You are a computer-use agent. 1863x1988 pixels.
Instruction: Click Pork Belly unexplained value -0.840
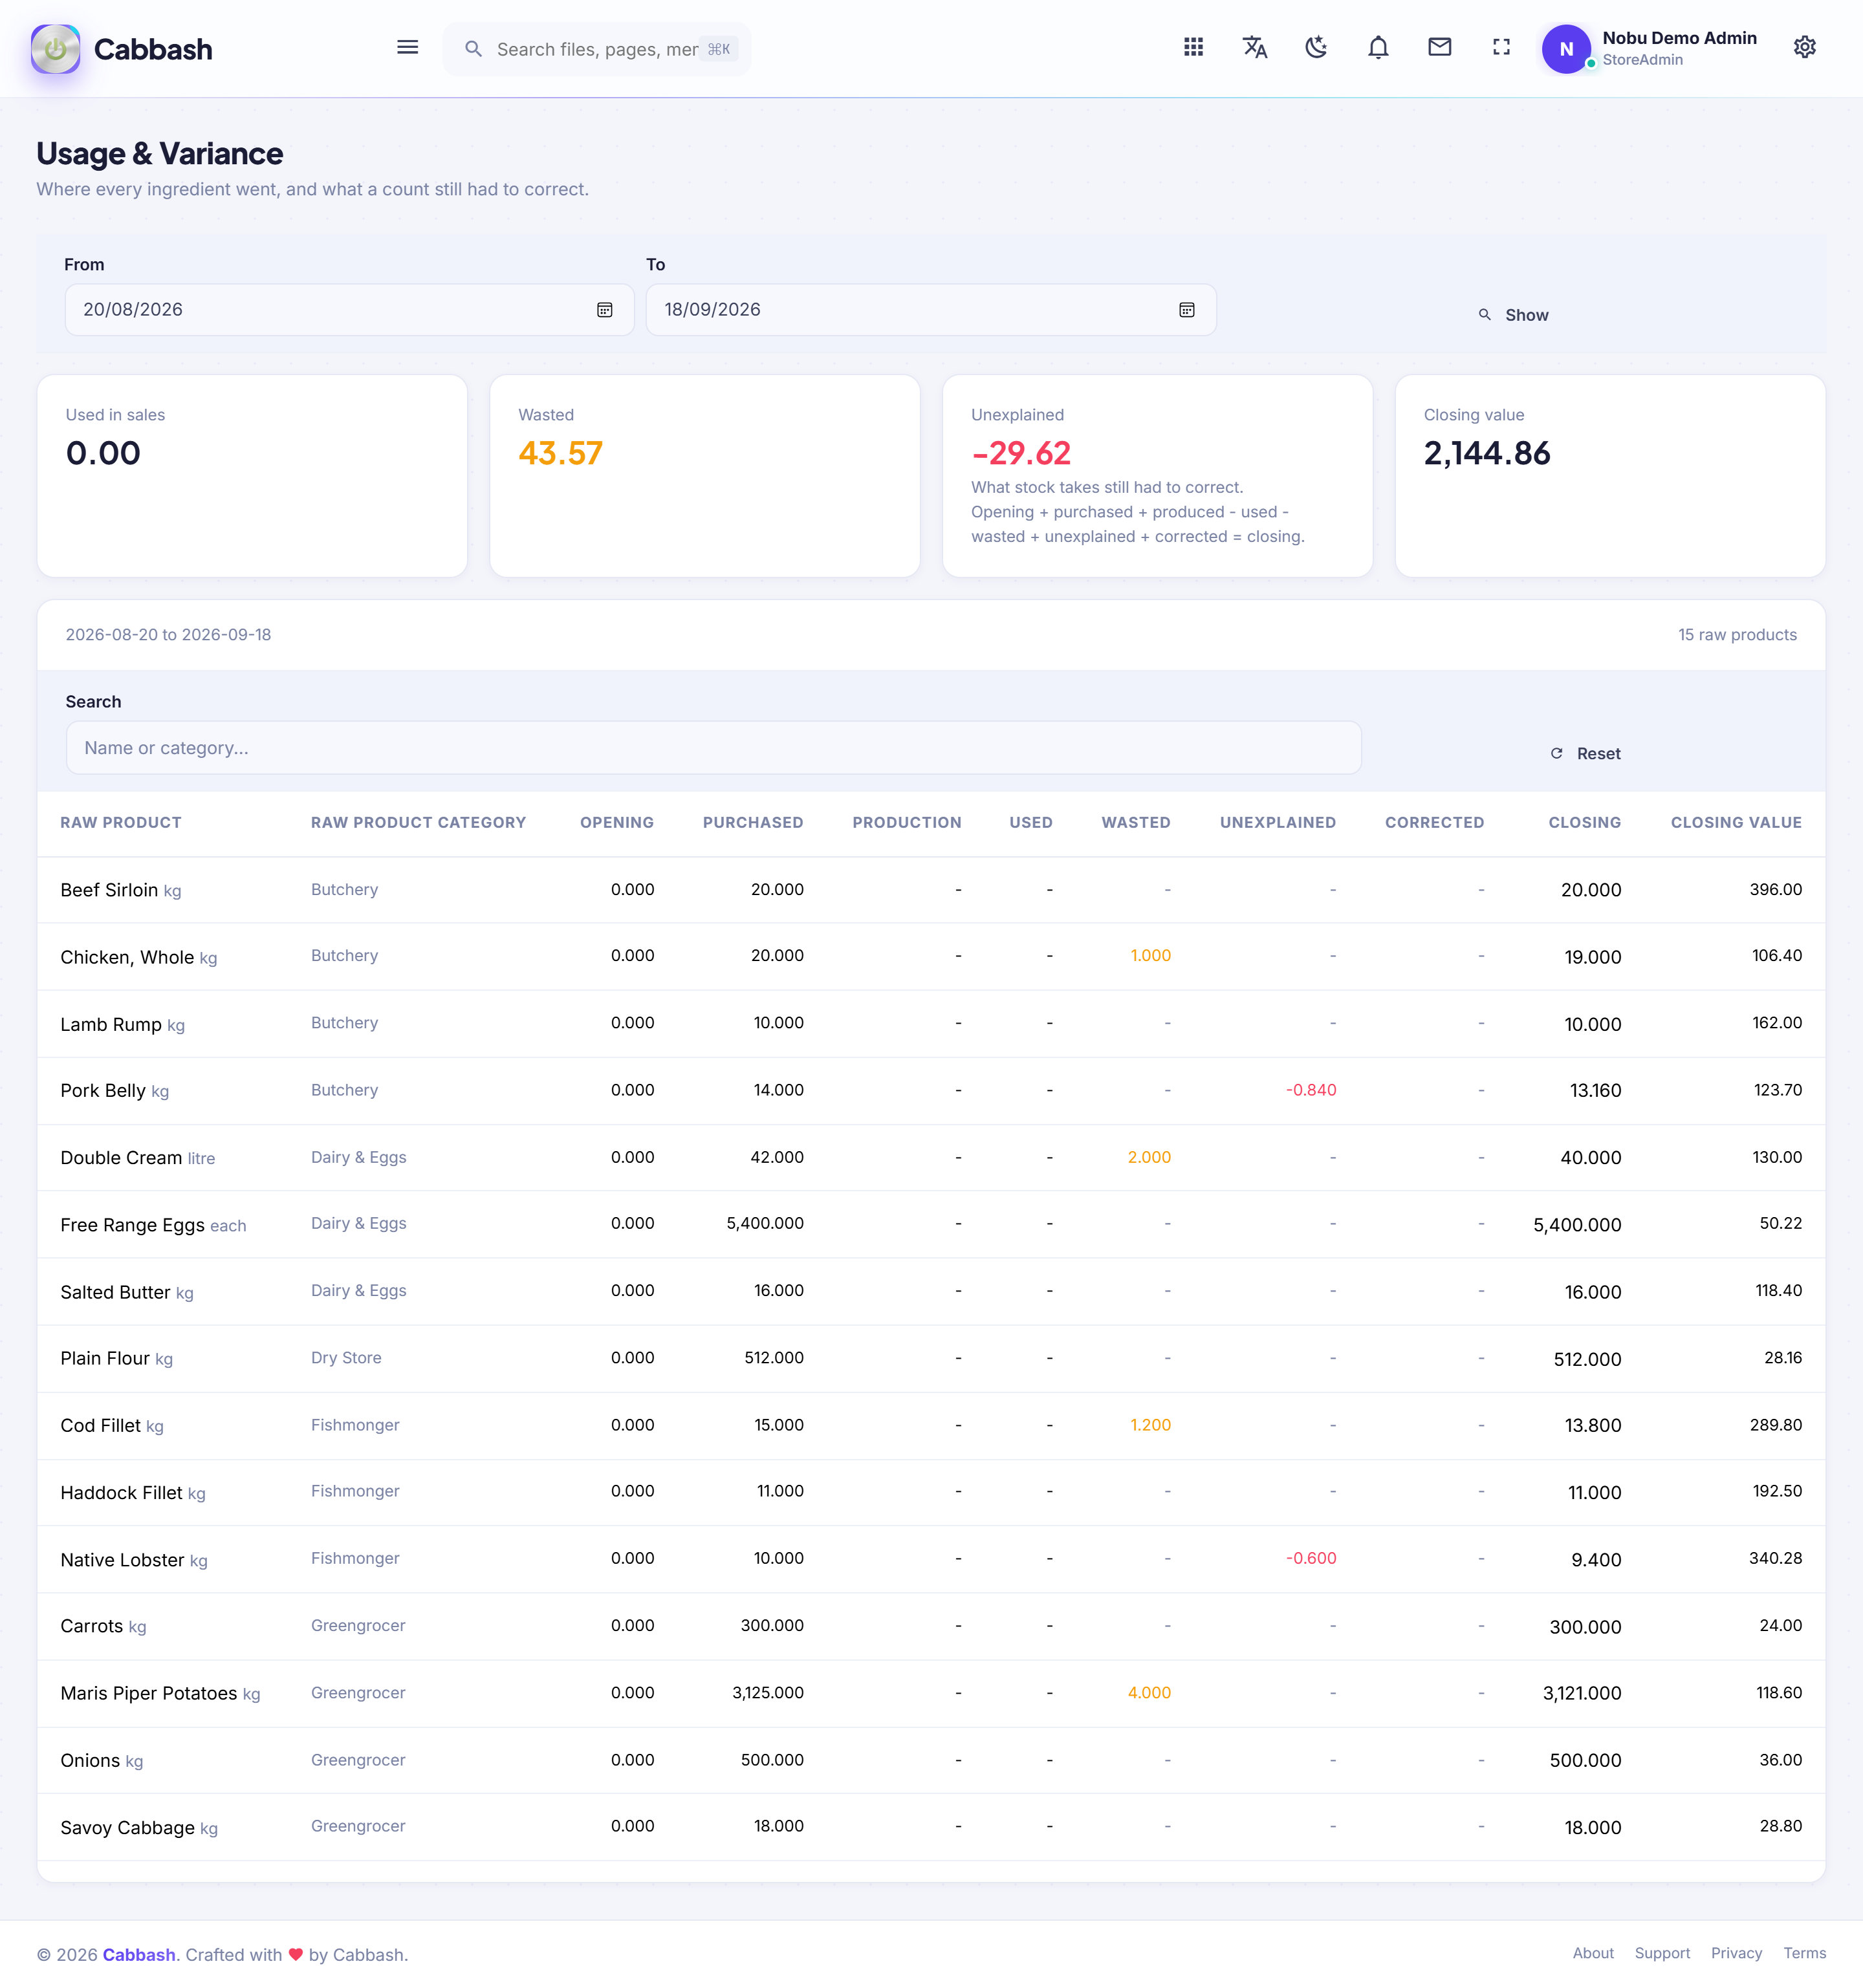coord(1311,1090)
